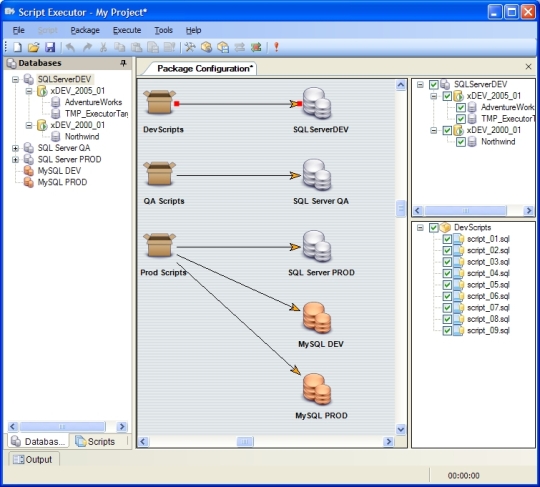Click the red exclamation execute icon
Screen dimensions: 540x487
[276, 47]
